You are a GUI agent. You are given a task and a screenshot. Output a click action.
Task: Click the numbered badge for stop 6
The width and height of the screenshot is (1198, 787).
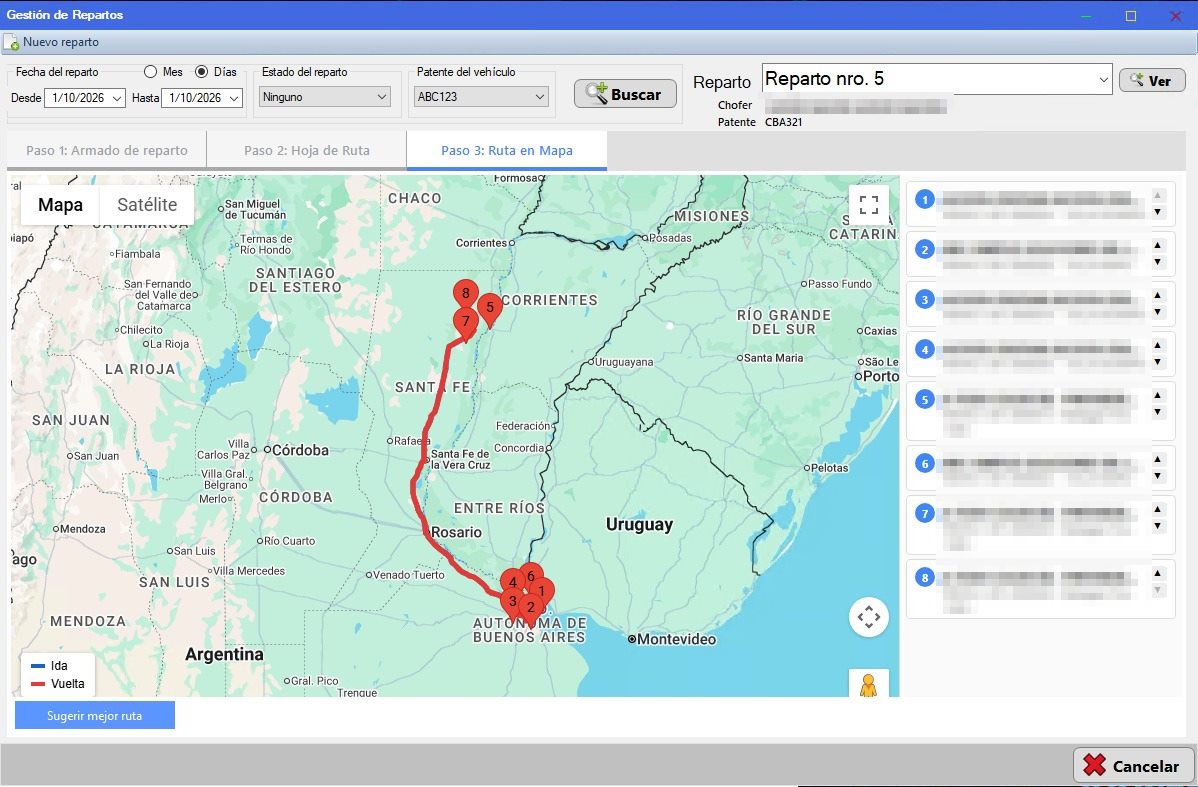coord(924,464)
